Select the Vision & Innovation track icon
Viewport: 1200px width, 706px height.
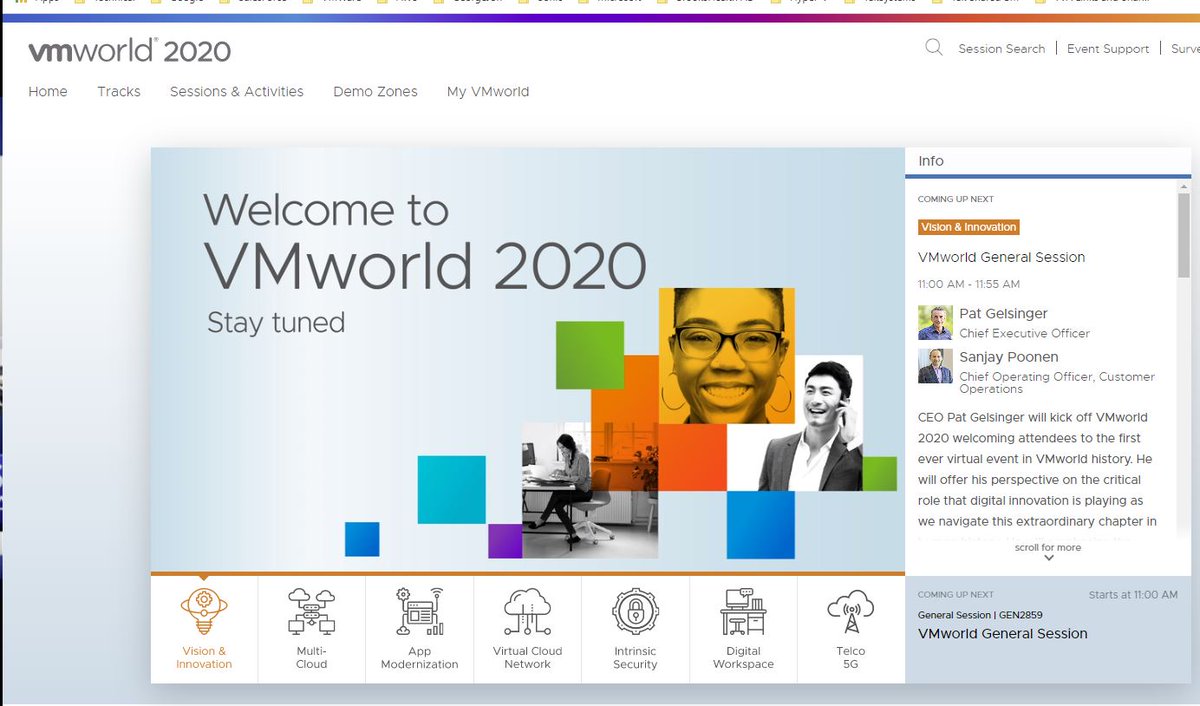(204, 614)
